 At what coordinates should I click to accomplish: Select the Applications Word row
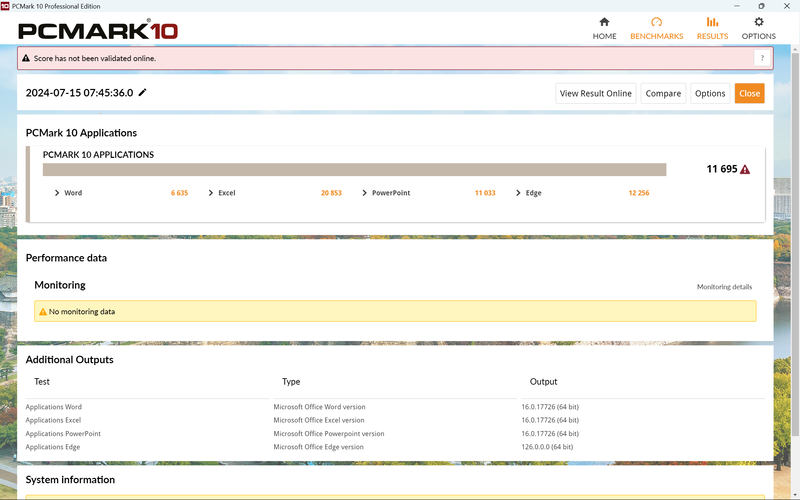pos(395,407)
